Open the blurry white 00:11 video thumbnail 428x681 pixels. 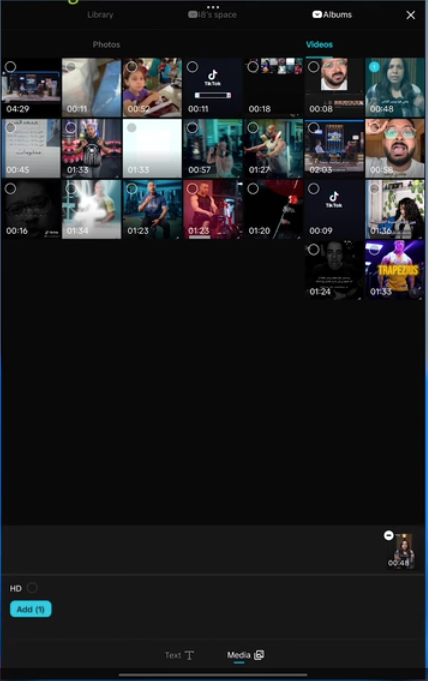click(x=92, y=88)
